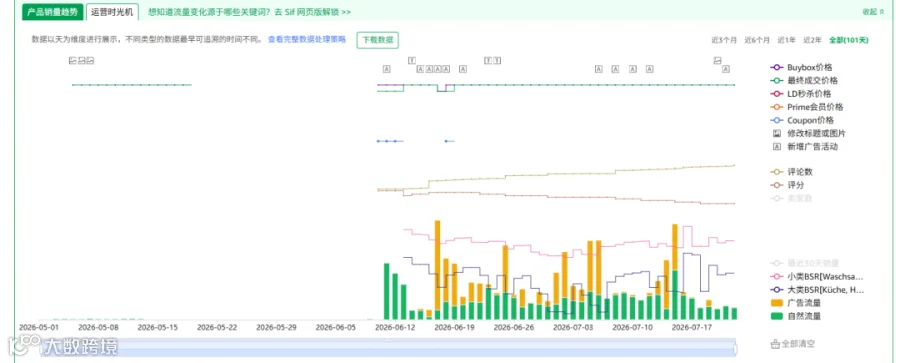Click the 新增广告活动 legend icon

tap(777, 146)
